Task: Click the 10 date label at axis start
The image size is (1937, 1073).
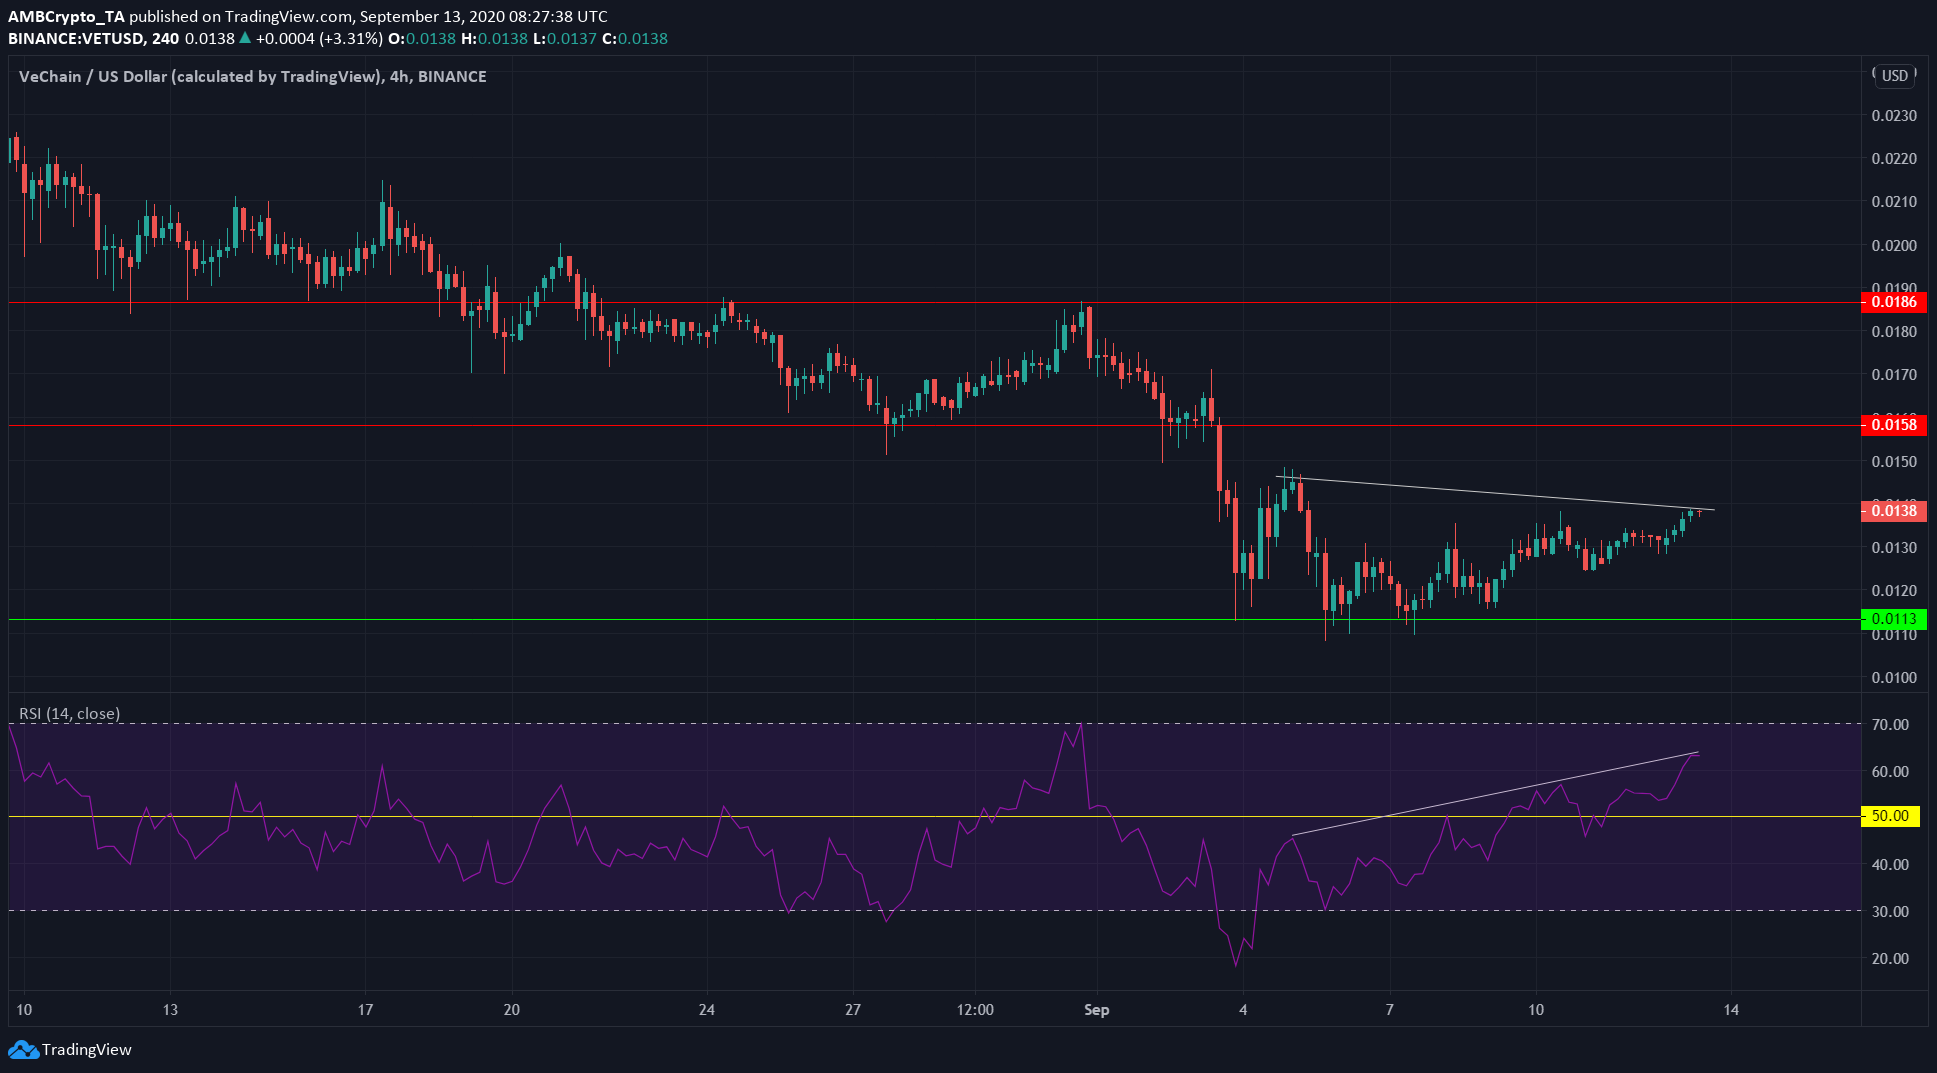Action: 24,1010
